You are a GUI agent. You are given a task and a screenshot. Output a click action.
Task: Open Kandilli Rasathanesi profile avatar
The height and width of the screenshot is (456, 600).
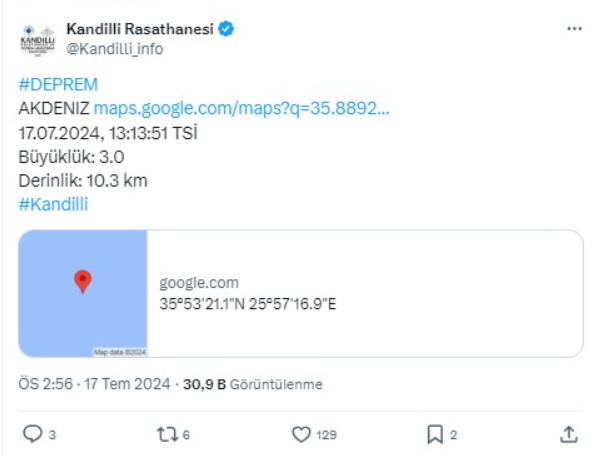(37, 38)
